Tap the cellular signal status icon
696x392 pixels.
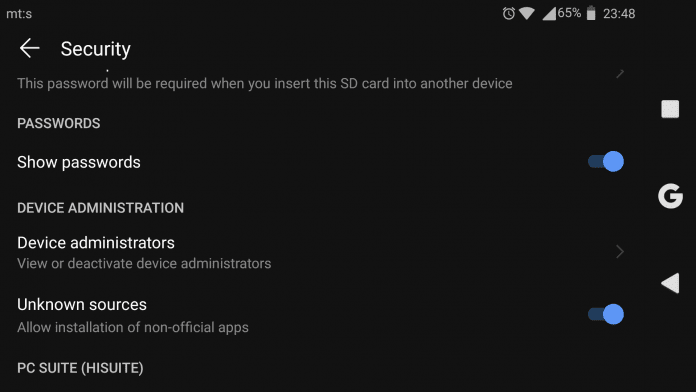click(x=549, y=14)
